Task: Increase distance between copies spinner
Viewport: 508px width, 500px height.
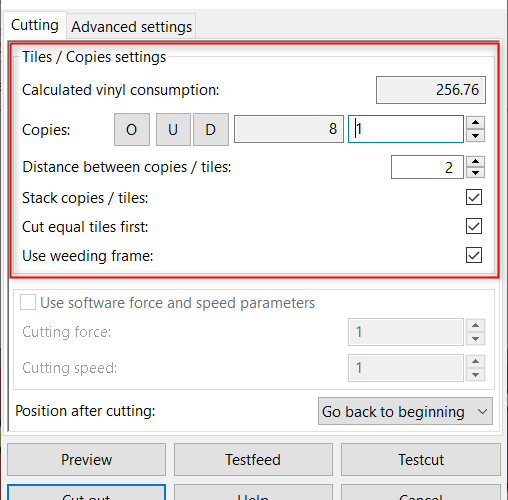Action: (x=475, y=161)
